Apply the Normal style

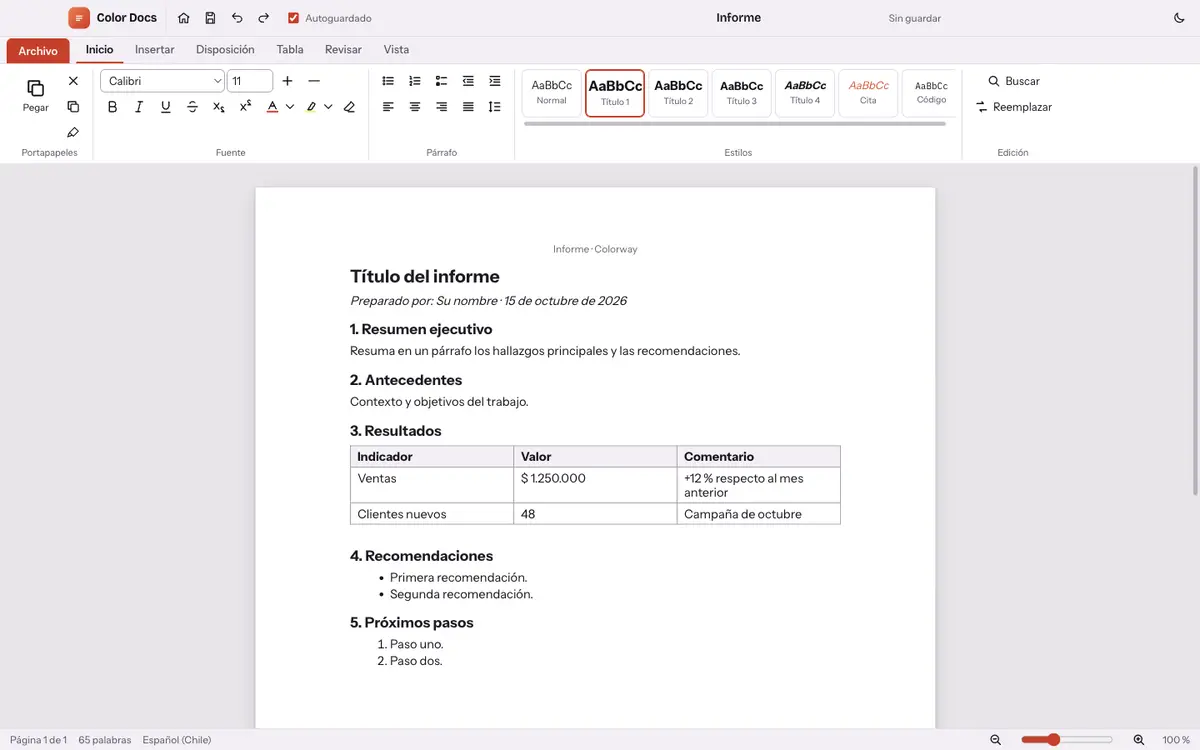(x=552, y=93)
